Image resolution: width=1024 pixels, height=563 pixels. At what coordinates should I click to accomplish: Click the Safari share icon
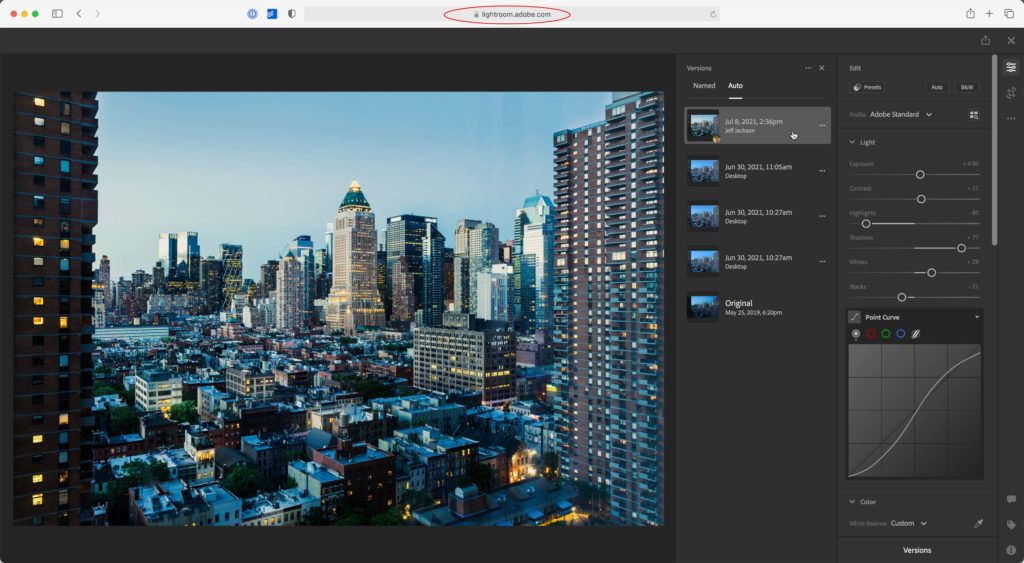click(970, 14)
